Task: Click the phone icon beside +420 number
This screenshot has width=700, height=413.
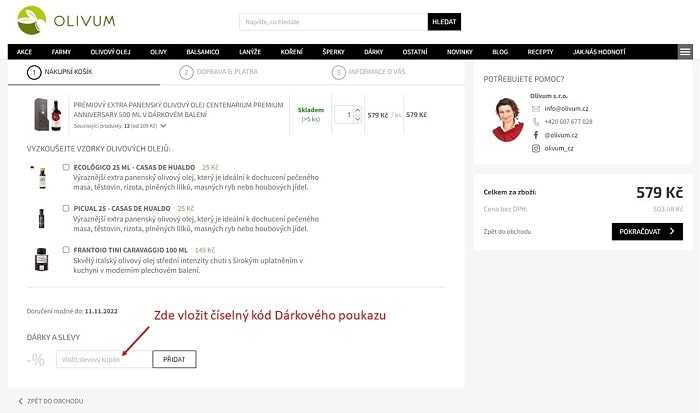Action: (x=536, y=121)
